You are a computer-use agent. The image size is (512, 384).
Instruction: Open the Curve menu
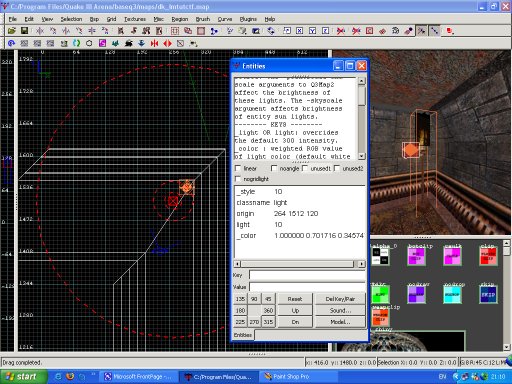click(x=225, y=19)
